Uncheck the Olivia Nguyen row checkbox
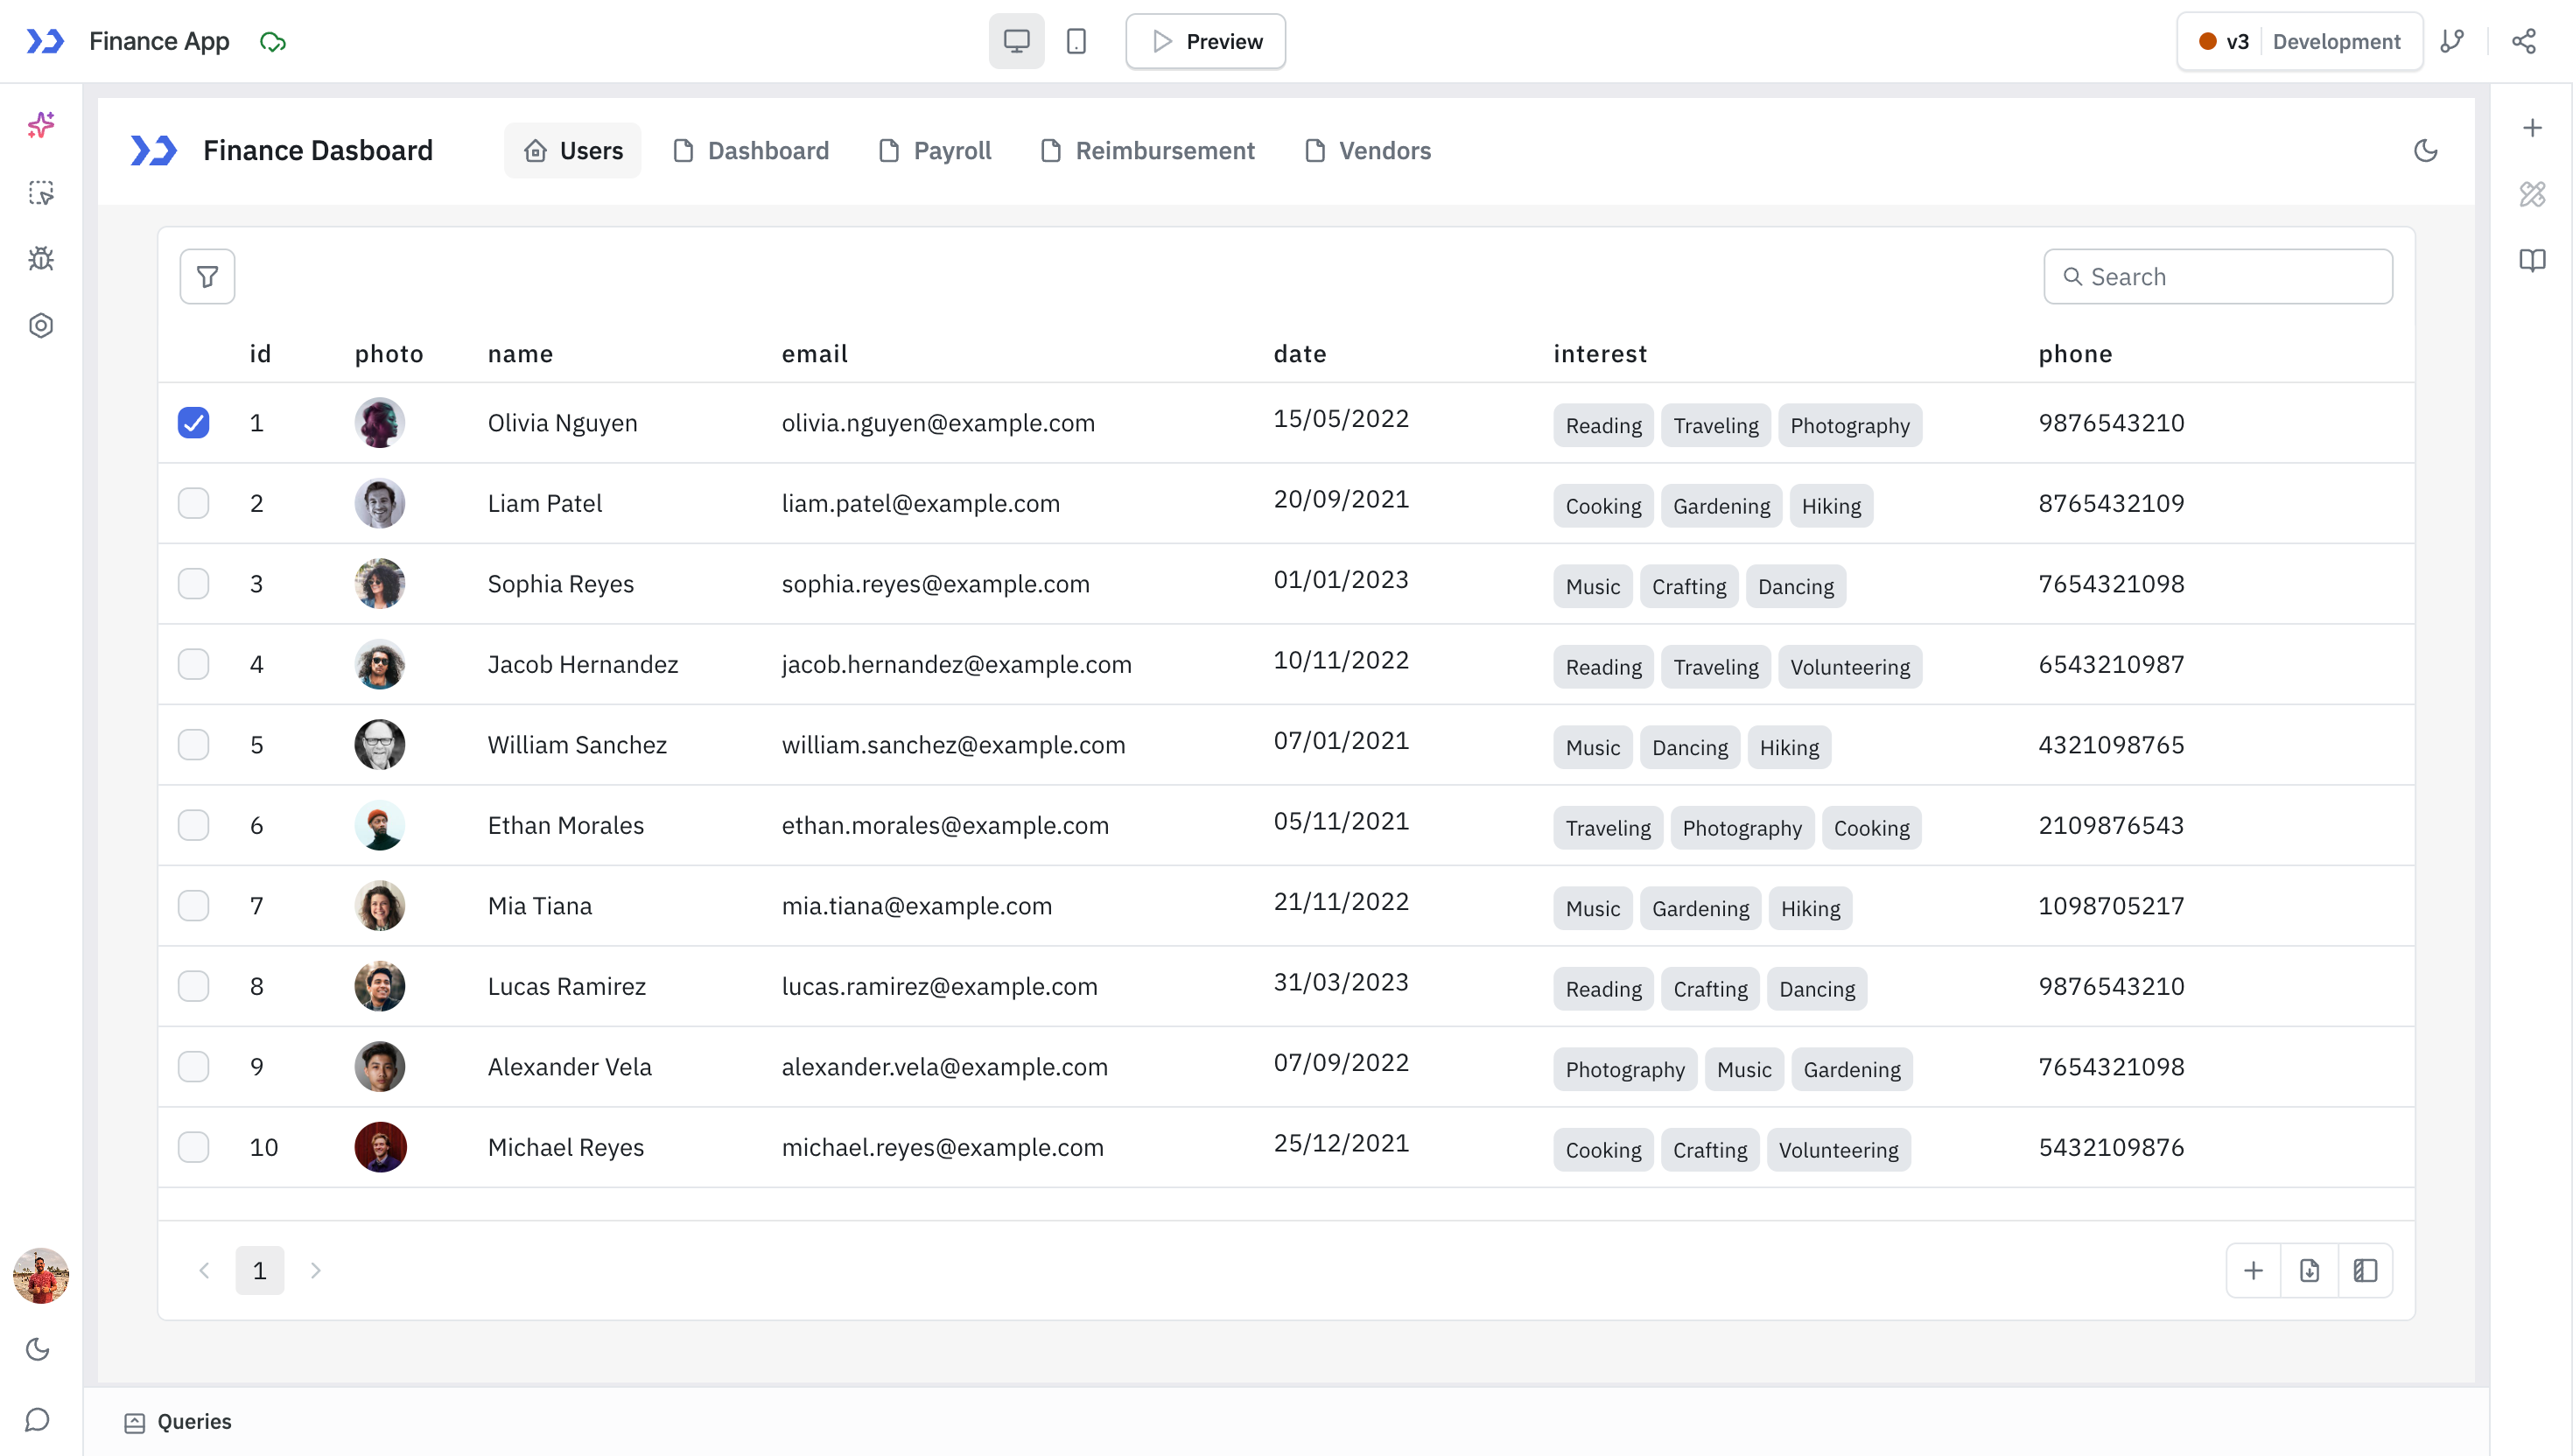The width and height of the screenshot is (2573, 1456). 193,423
